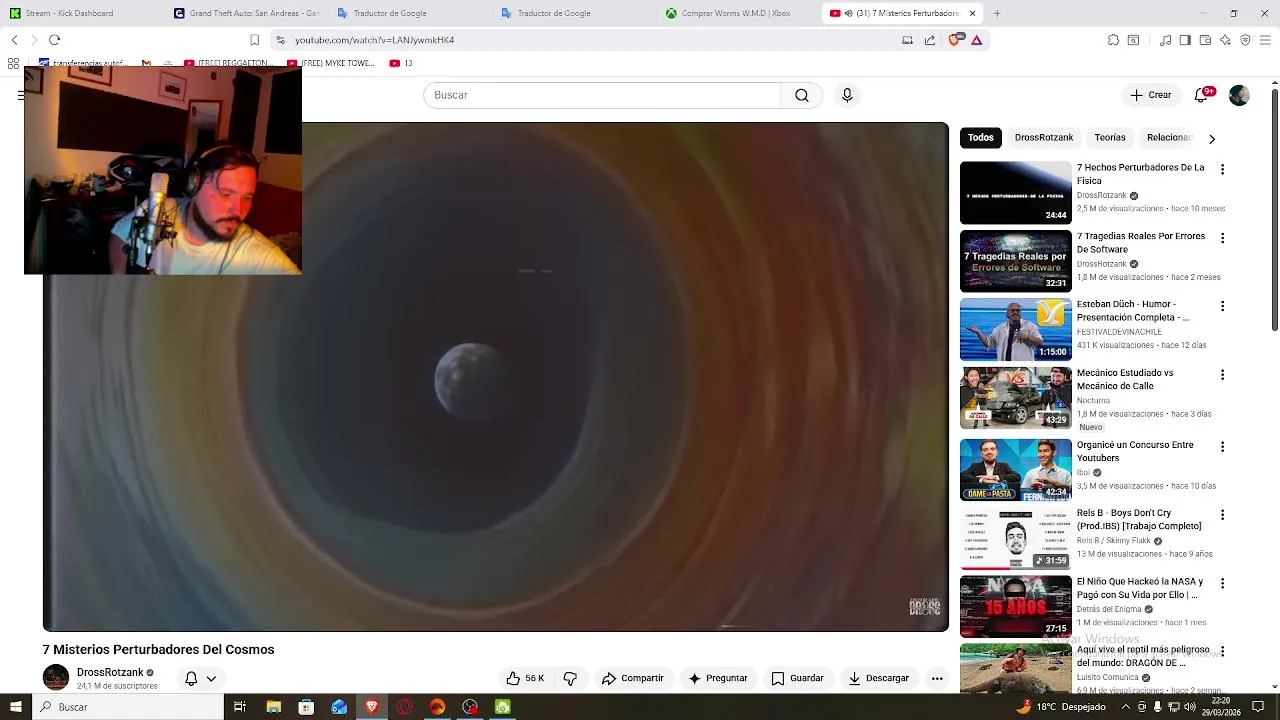Viewport: 1280px width, 720px height.
Task: Open Brave Rewards triangle icon
Action: click(976, 40)
